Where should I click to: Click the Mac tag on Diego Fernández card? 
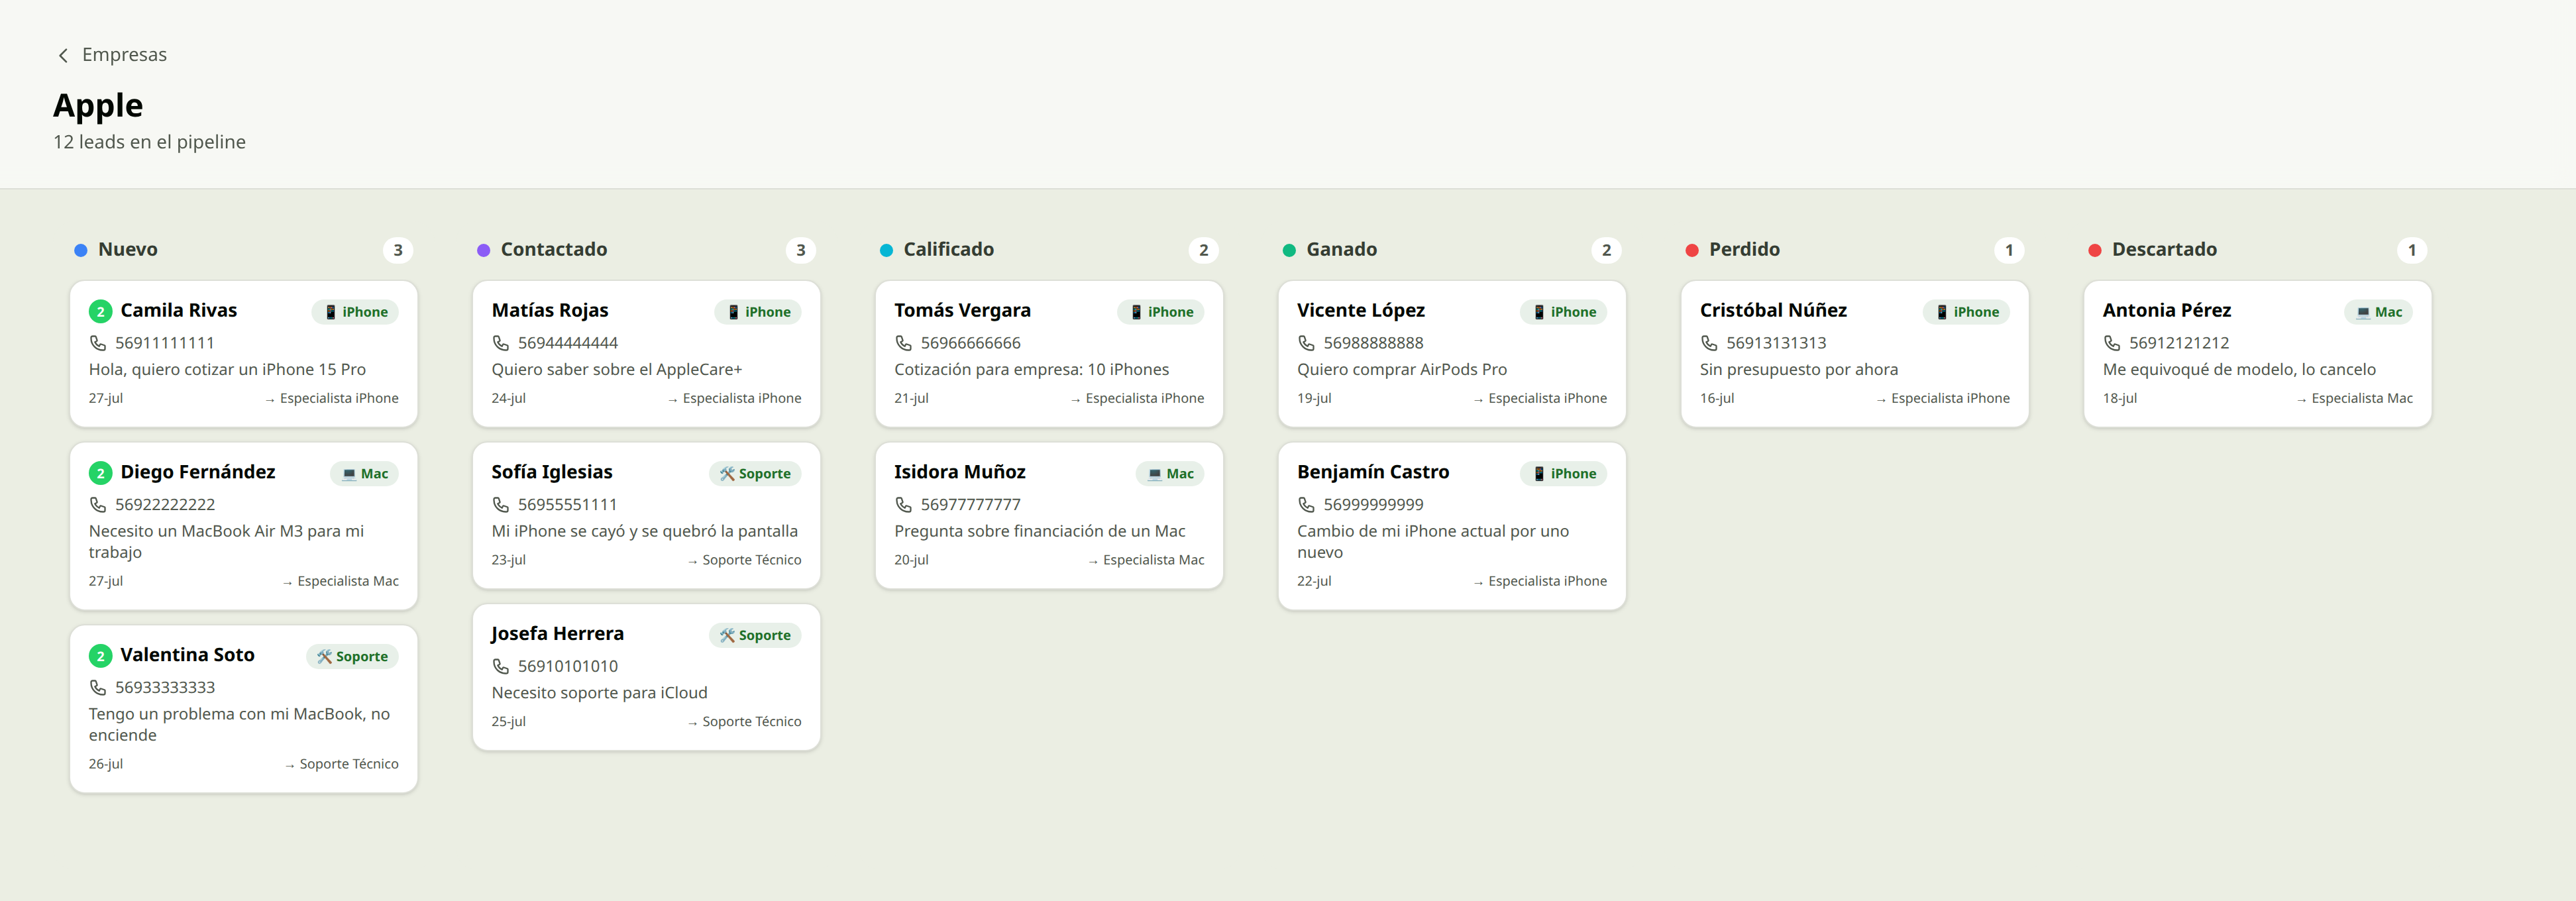[x=365, y=474]
